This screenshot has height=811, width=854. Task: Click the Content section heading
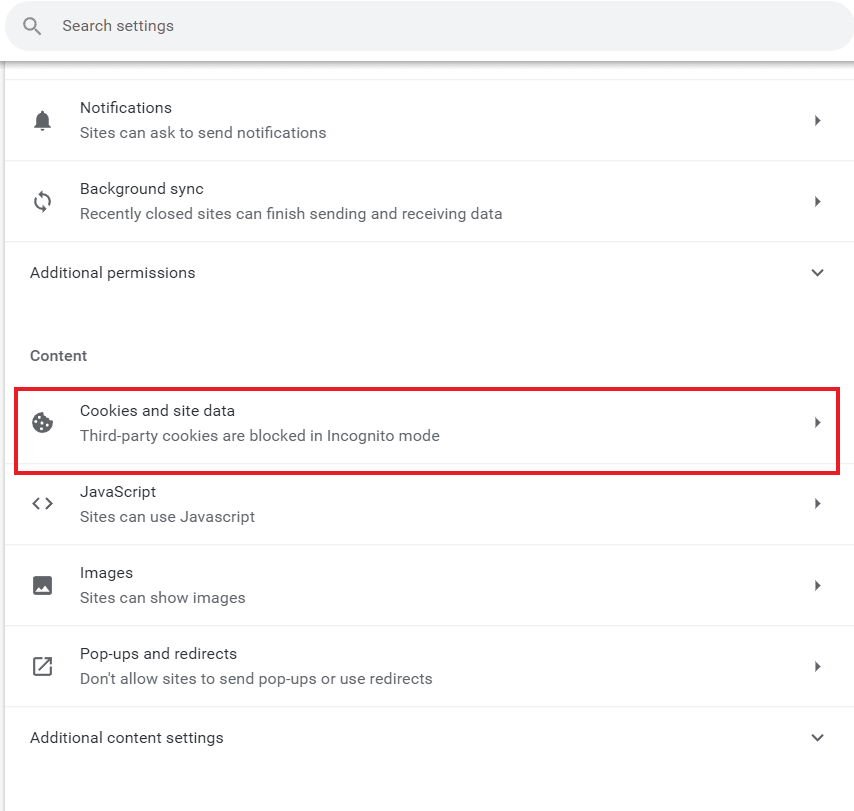point(58,356)
